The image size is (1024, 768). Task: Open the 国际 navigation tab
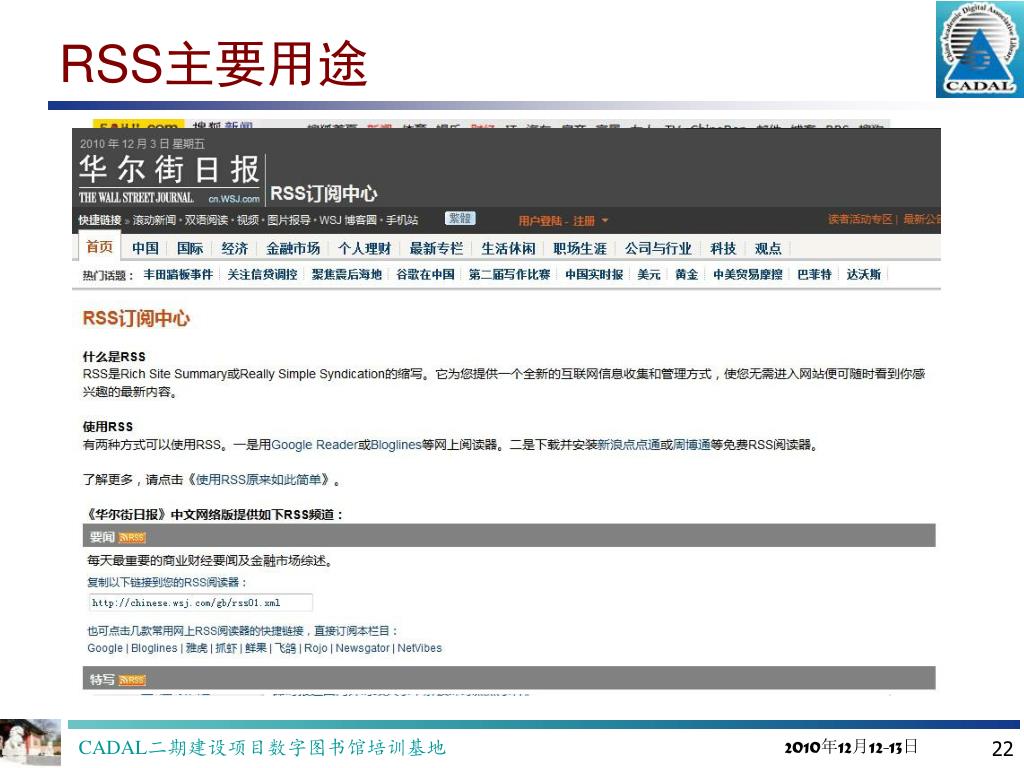pyautogui.click(x=190, y=248)
